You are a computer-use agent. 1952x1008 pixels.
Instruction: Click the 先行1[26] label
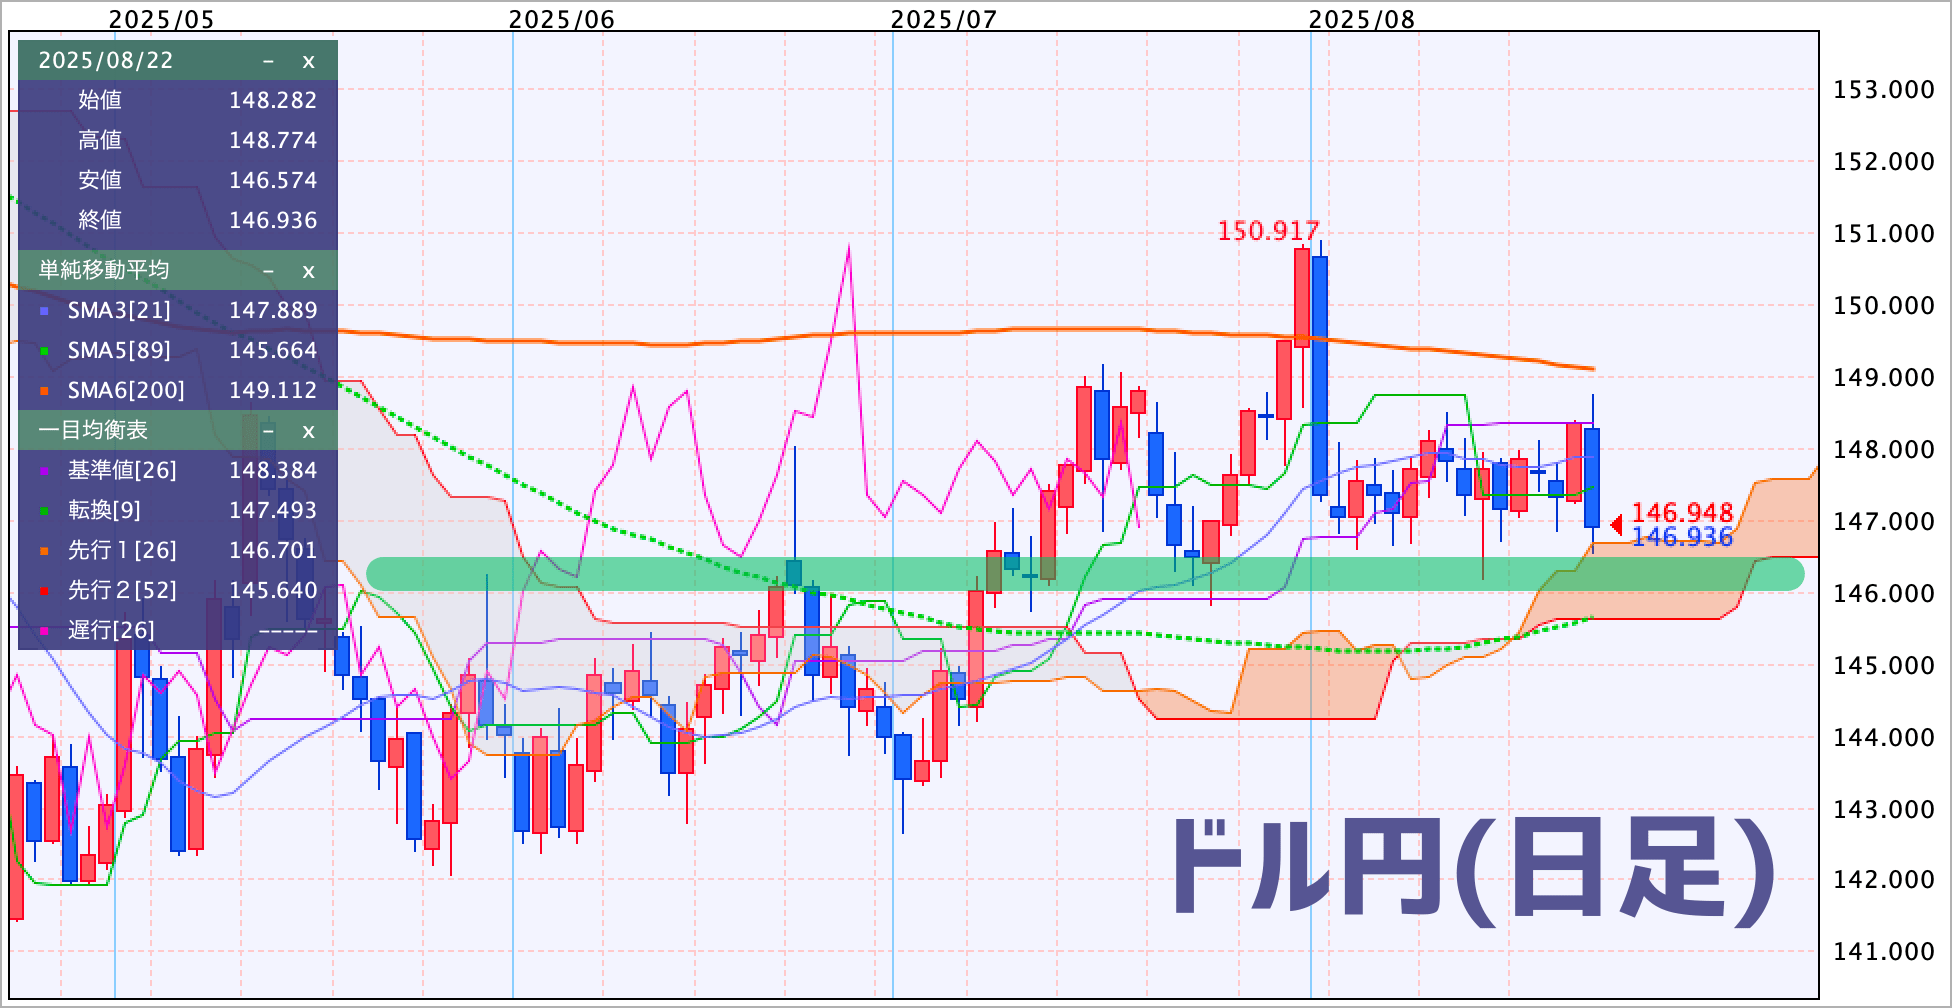pos(122,551)
